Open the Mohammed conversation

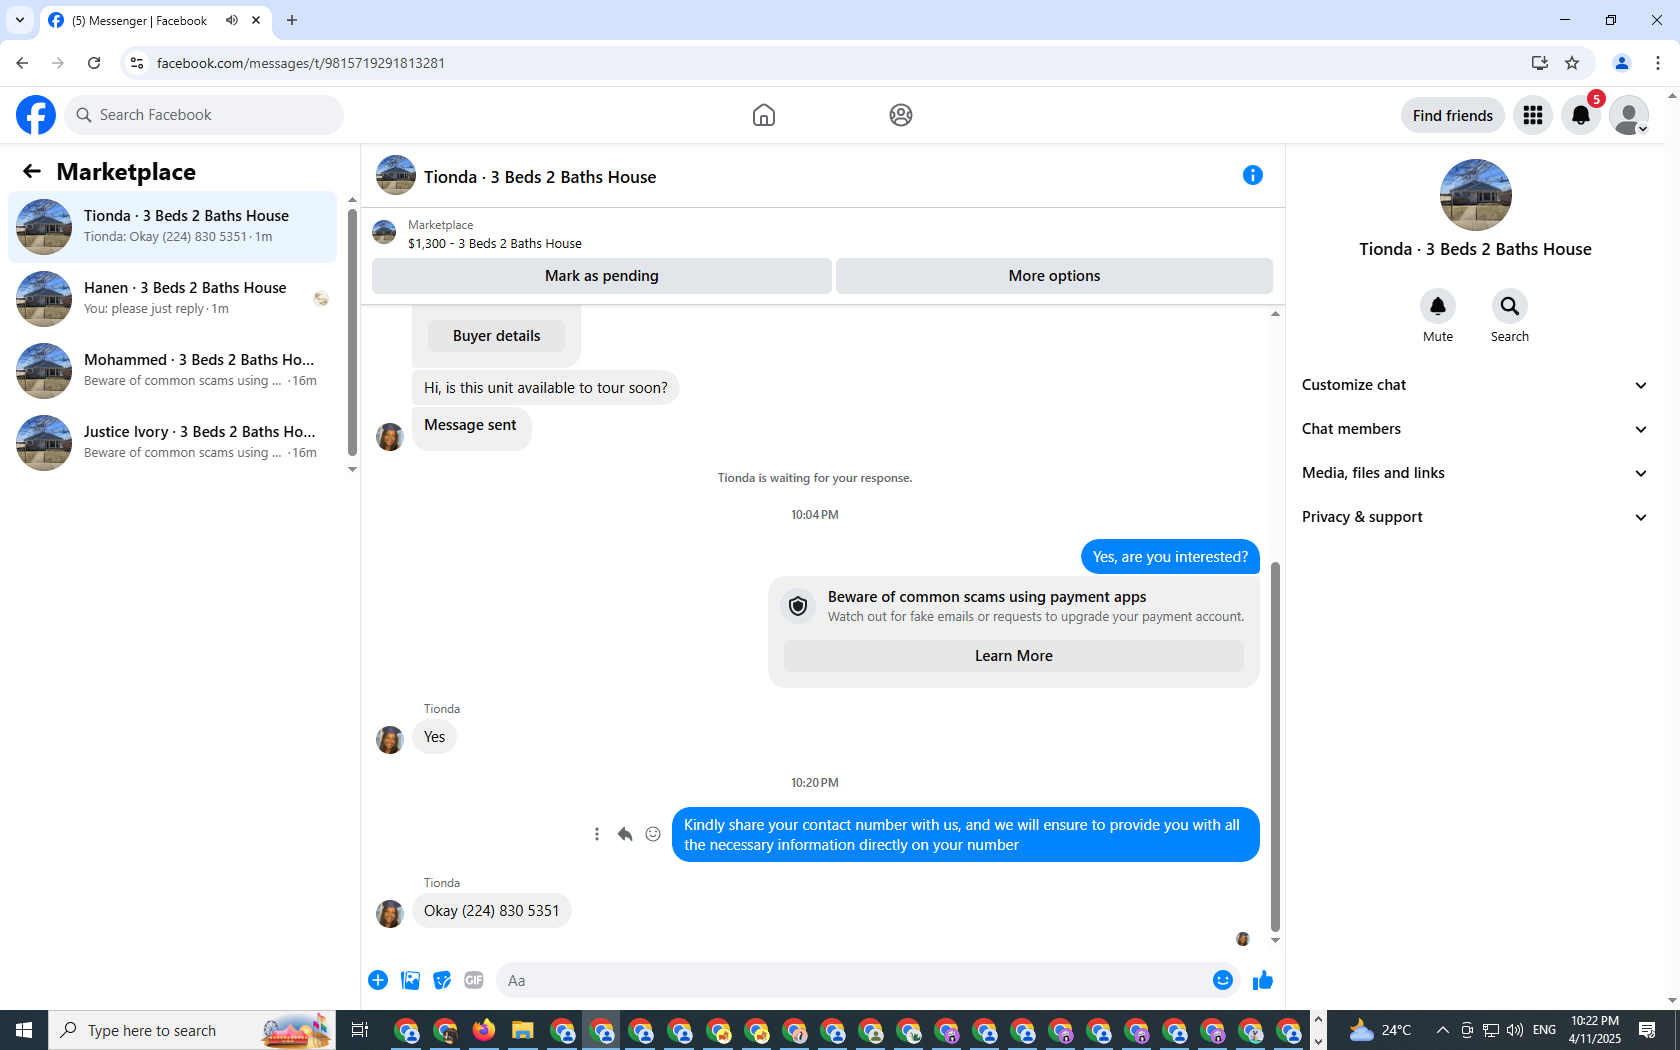click(x=172, y=371)
